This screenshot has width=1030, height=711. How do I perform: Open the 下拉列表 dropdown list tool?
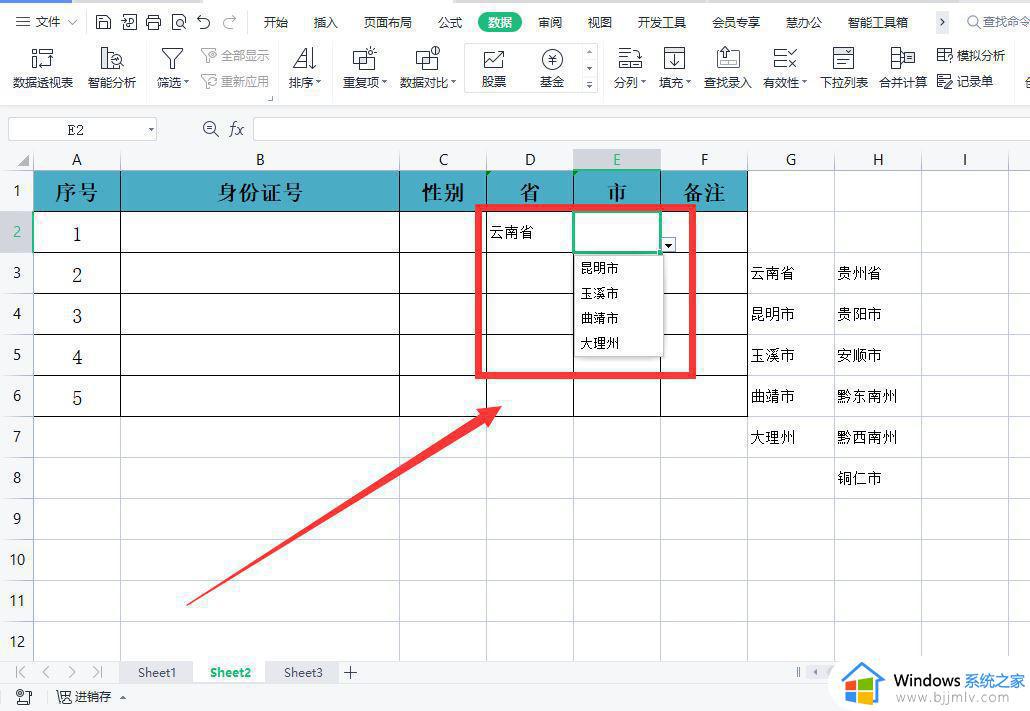coord(843,68)
